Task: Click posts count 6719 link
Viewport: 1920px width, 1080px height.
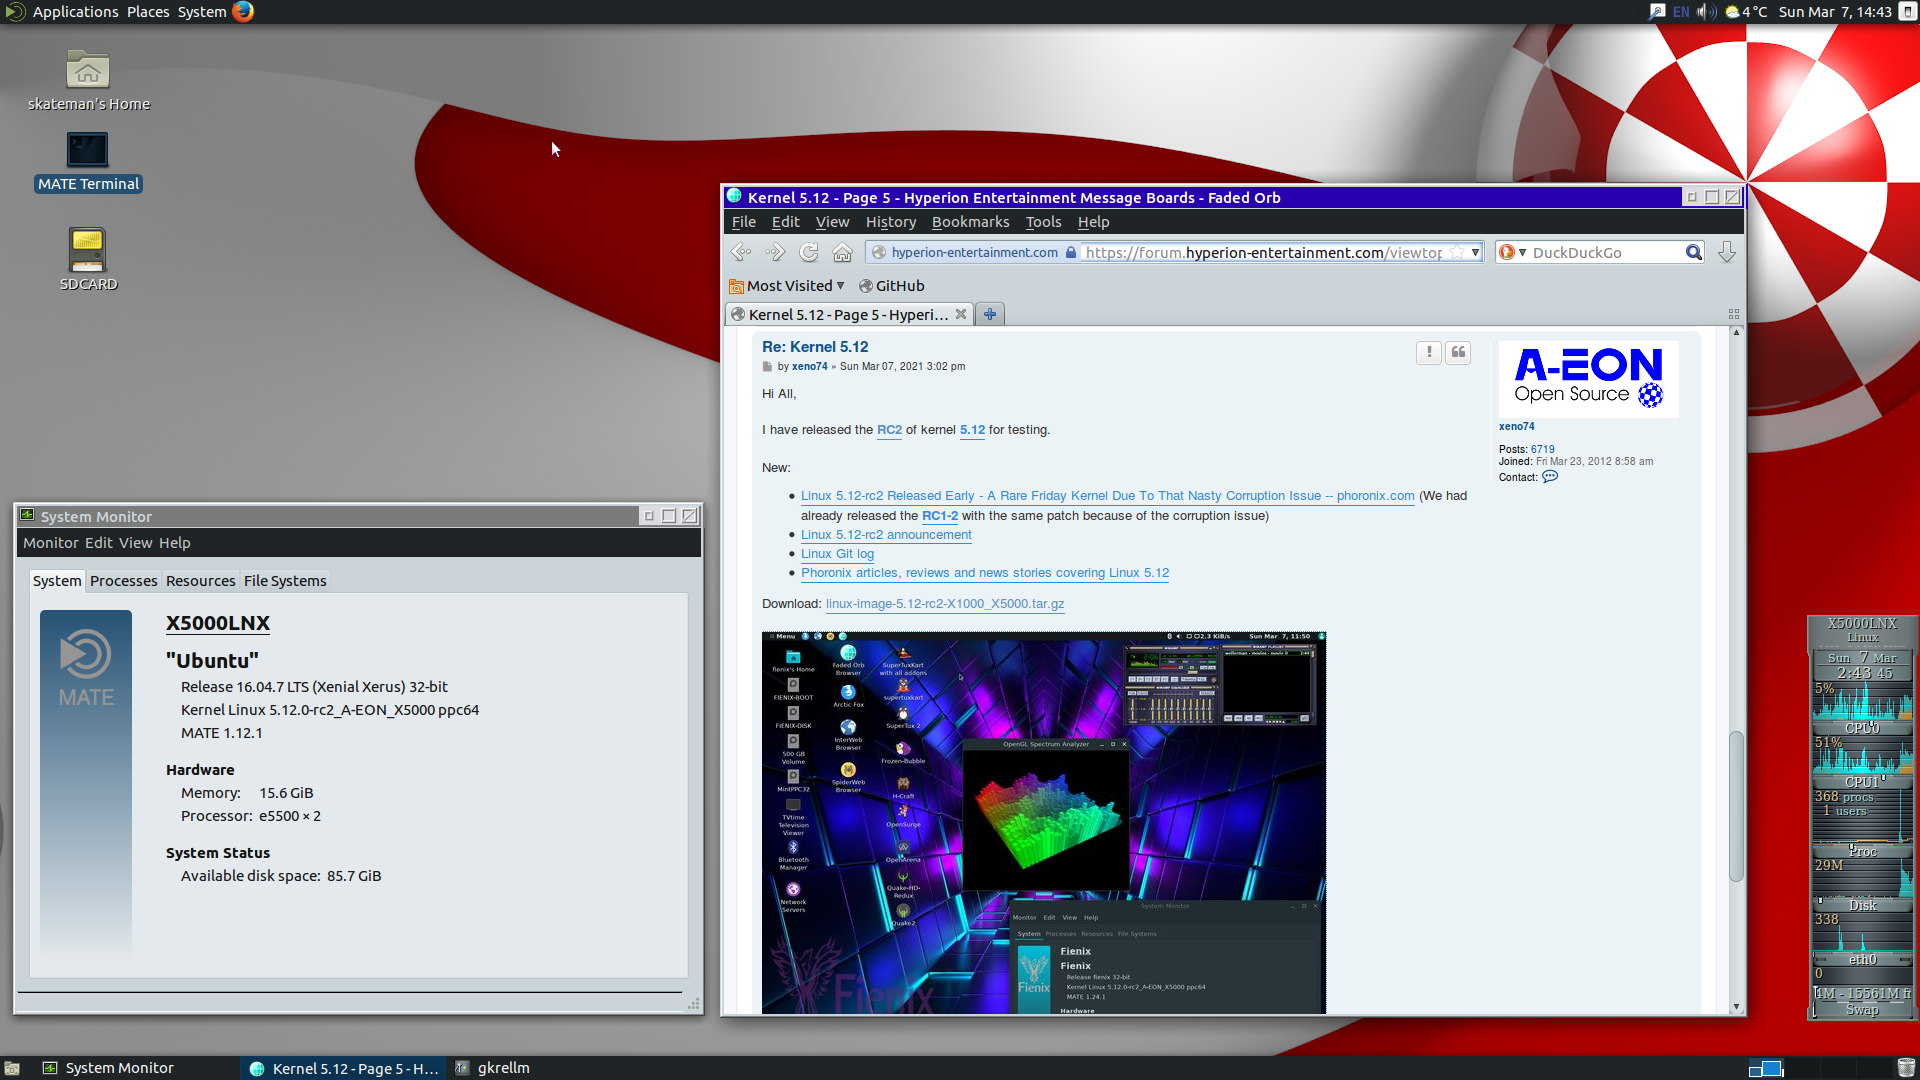Action: [1542, 450]
